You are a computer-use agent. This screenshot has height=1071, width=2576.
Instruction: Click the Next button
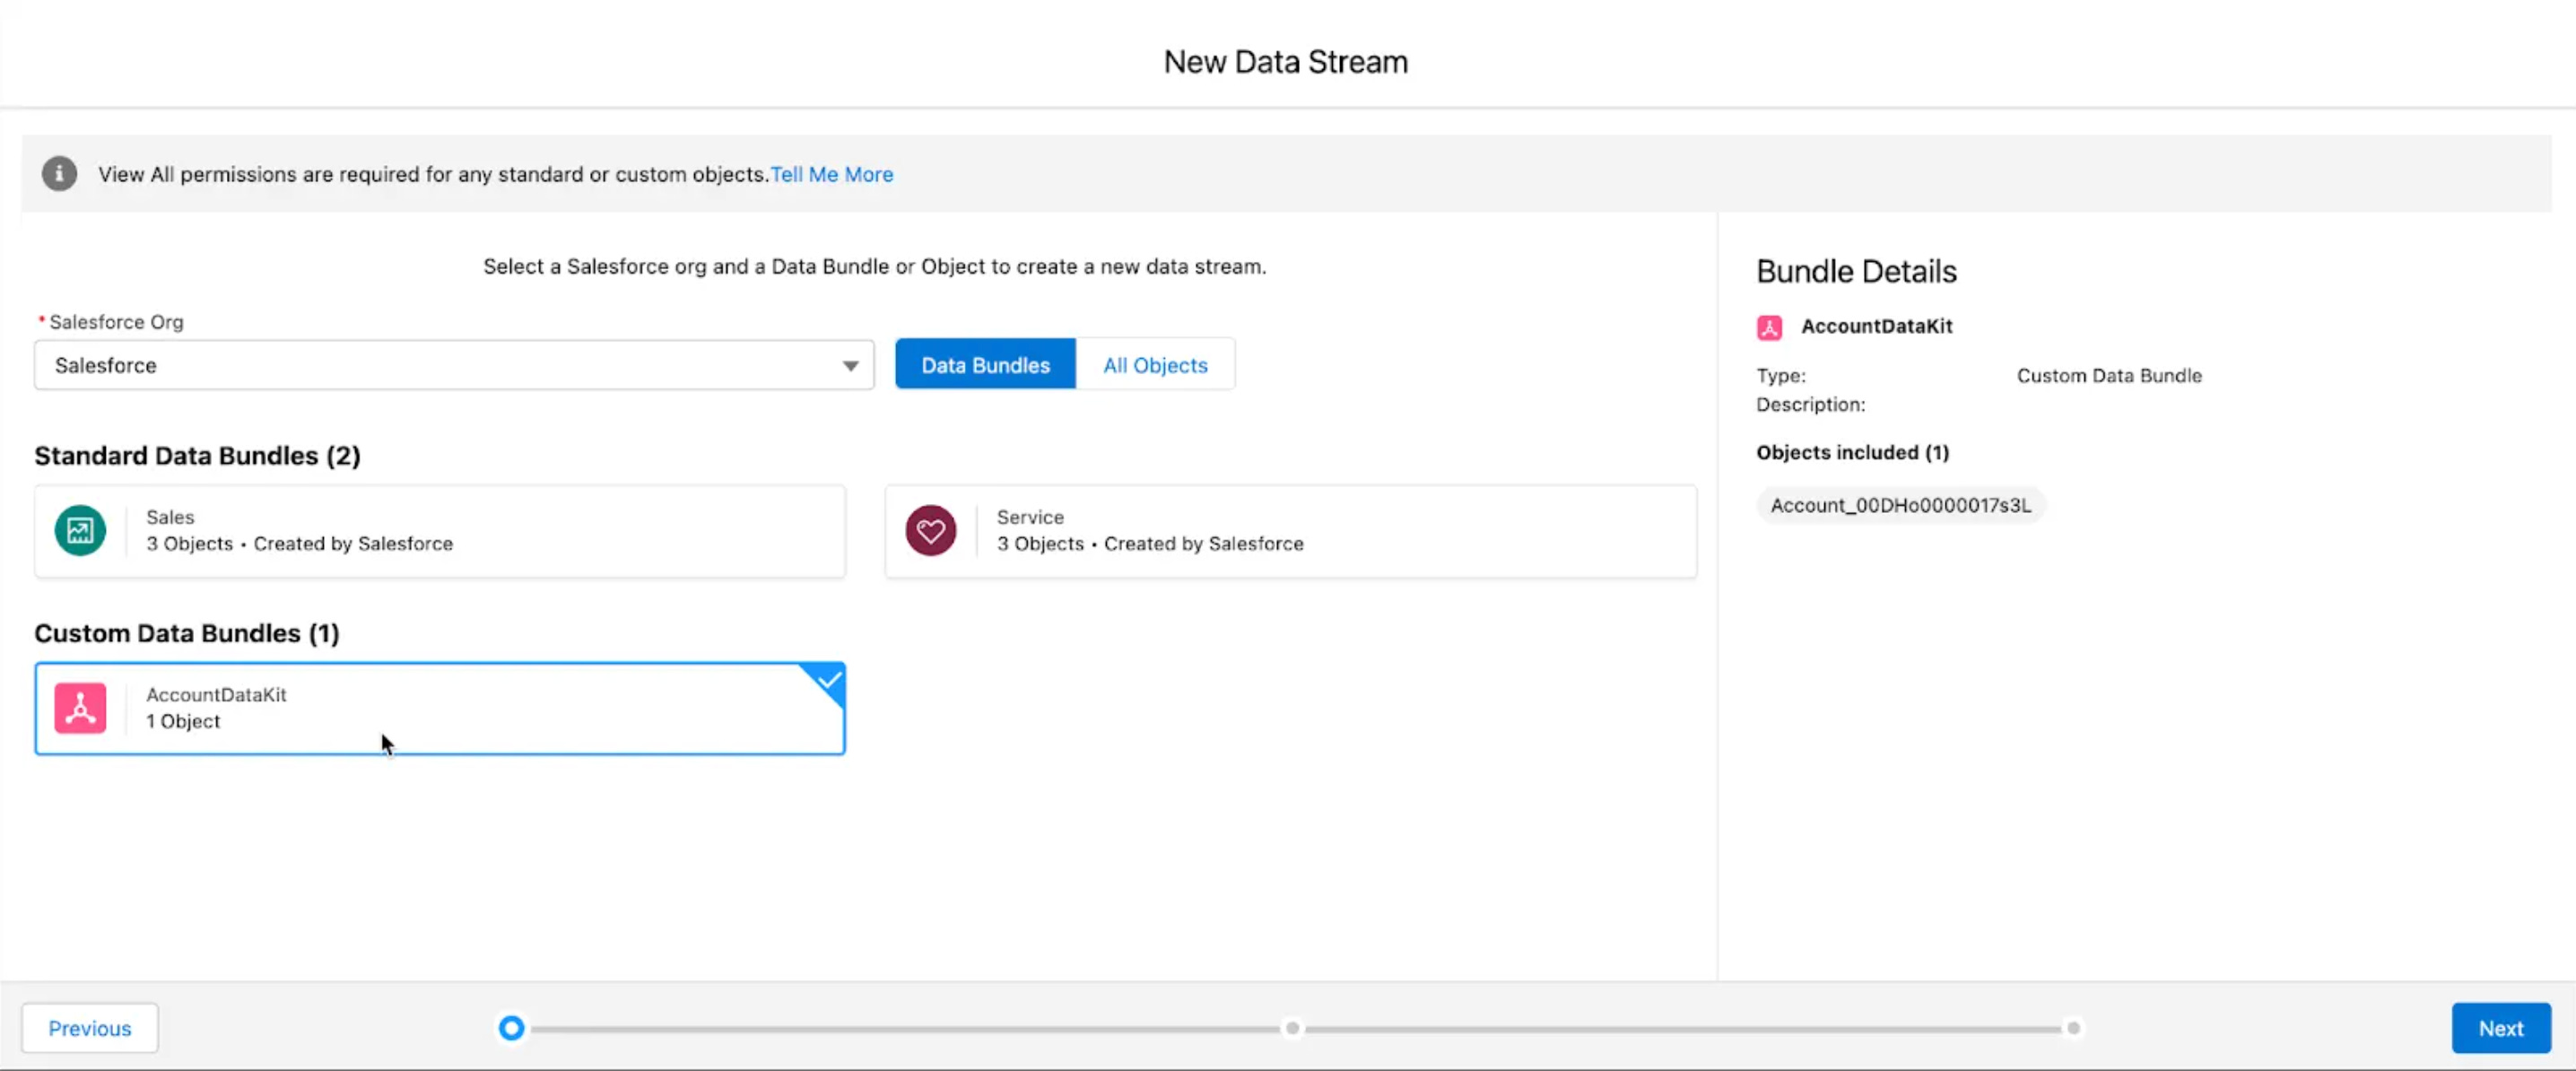point(2500,1028)
